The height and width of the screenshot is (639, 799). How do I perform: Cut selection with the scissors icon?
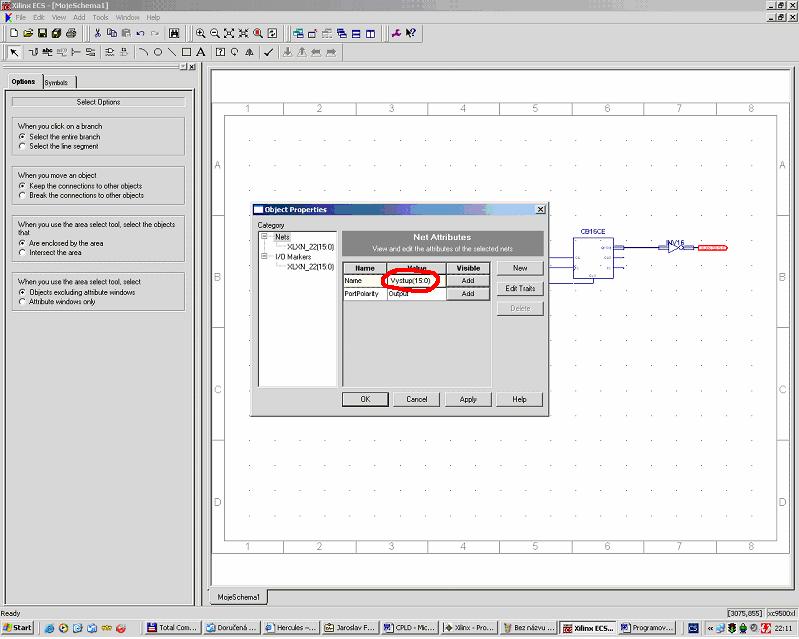click(x=97, y=34)
